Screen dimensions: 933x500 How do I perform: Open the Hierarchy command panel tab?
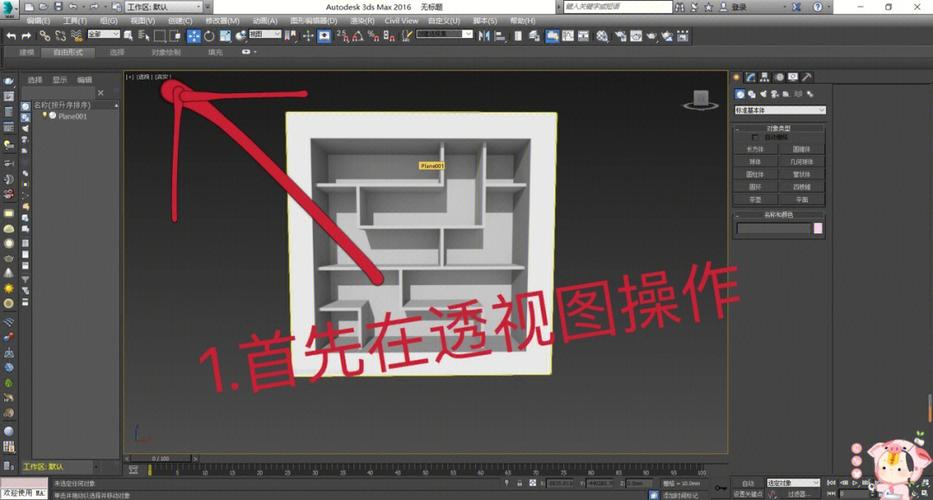765,77
